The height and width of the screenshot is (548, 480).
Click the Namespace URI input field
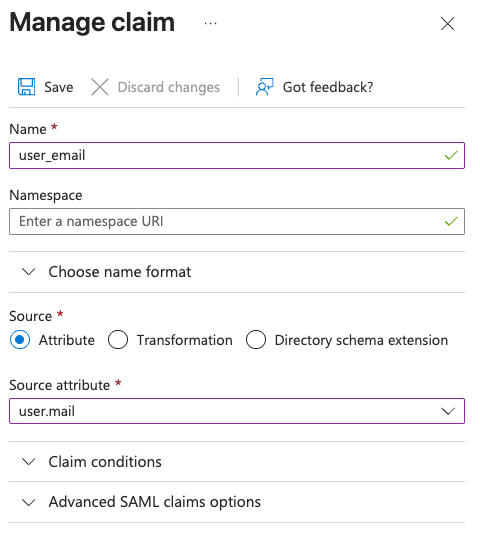click(237, 222)
